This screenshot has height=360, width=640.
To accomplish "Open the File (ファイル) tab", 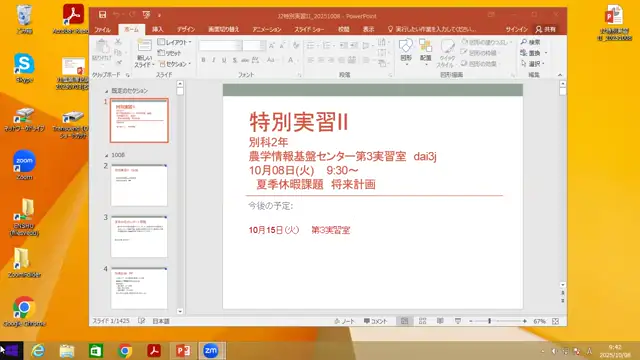I will (102, 29).
